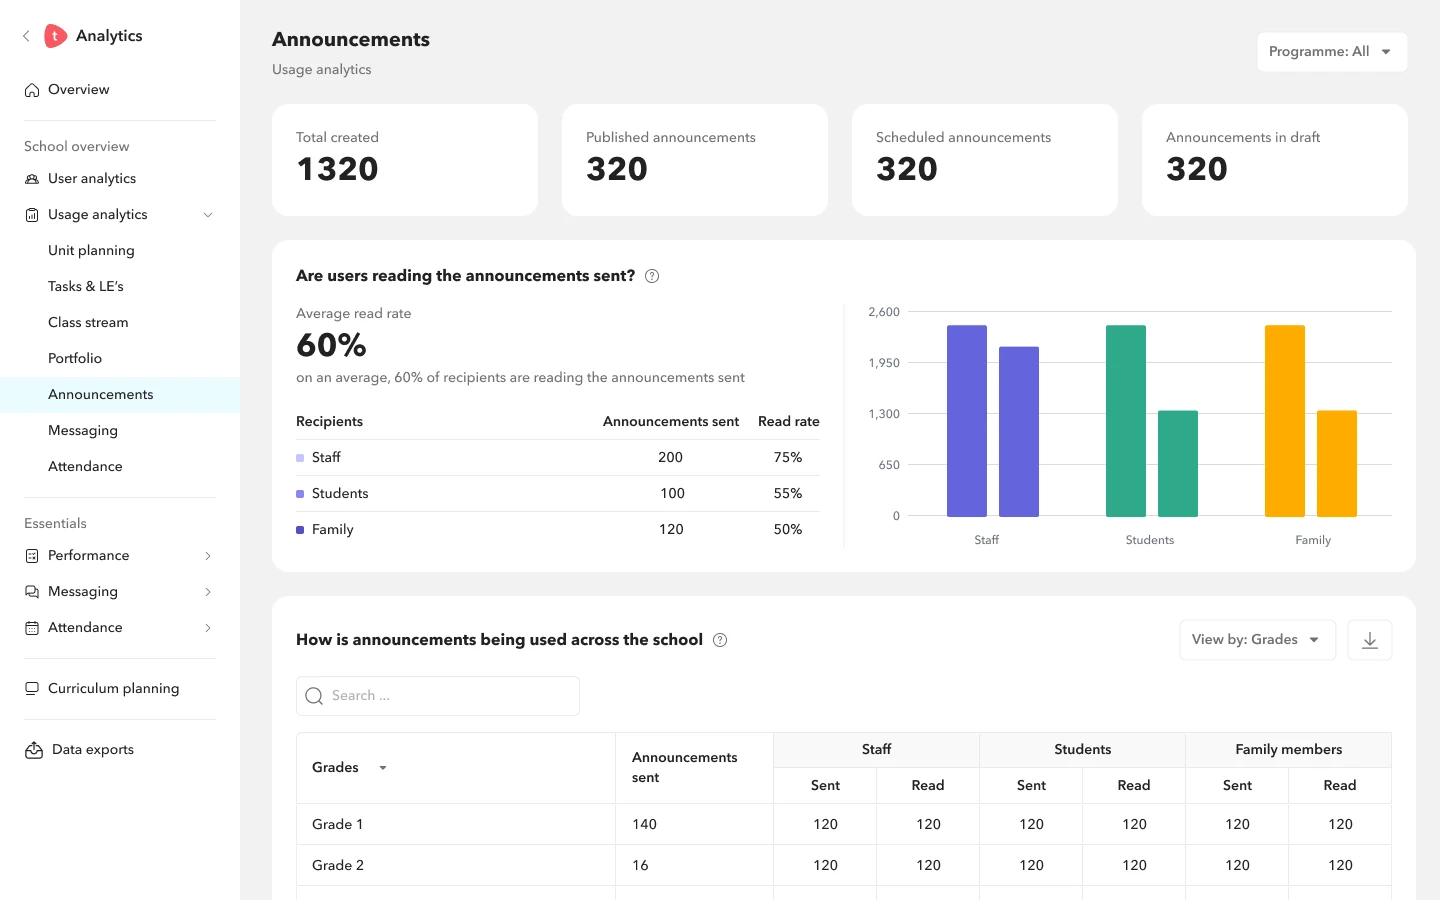Click the Grade 1 row label
The image size is (1440, 900).
point(338,825)
